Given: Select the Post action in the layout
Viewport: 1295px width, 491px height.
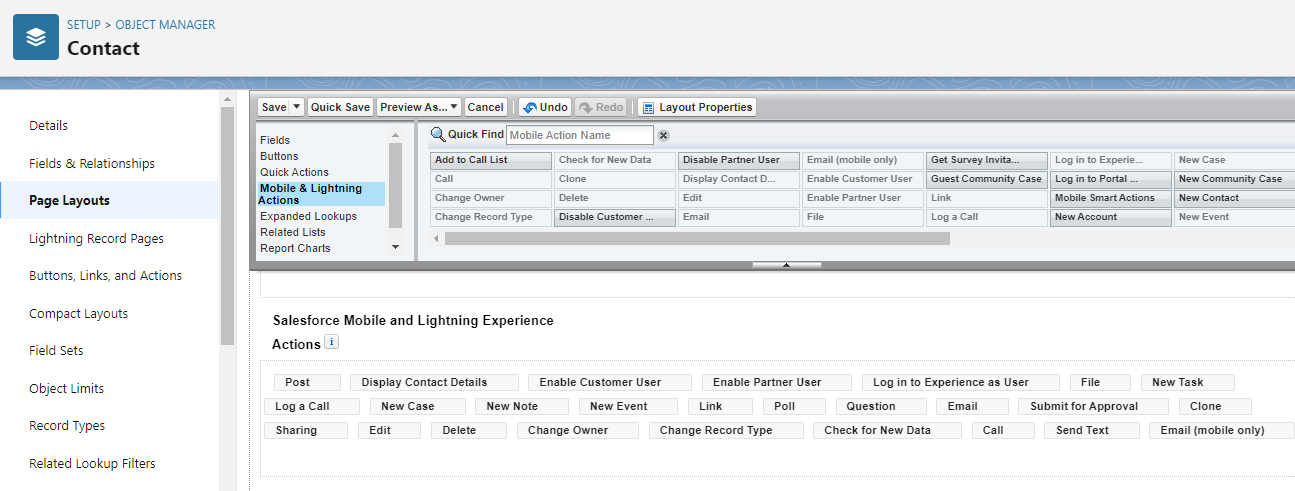Looking at the screenshot, I should (307, 382).
